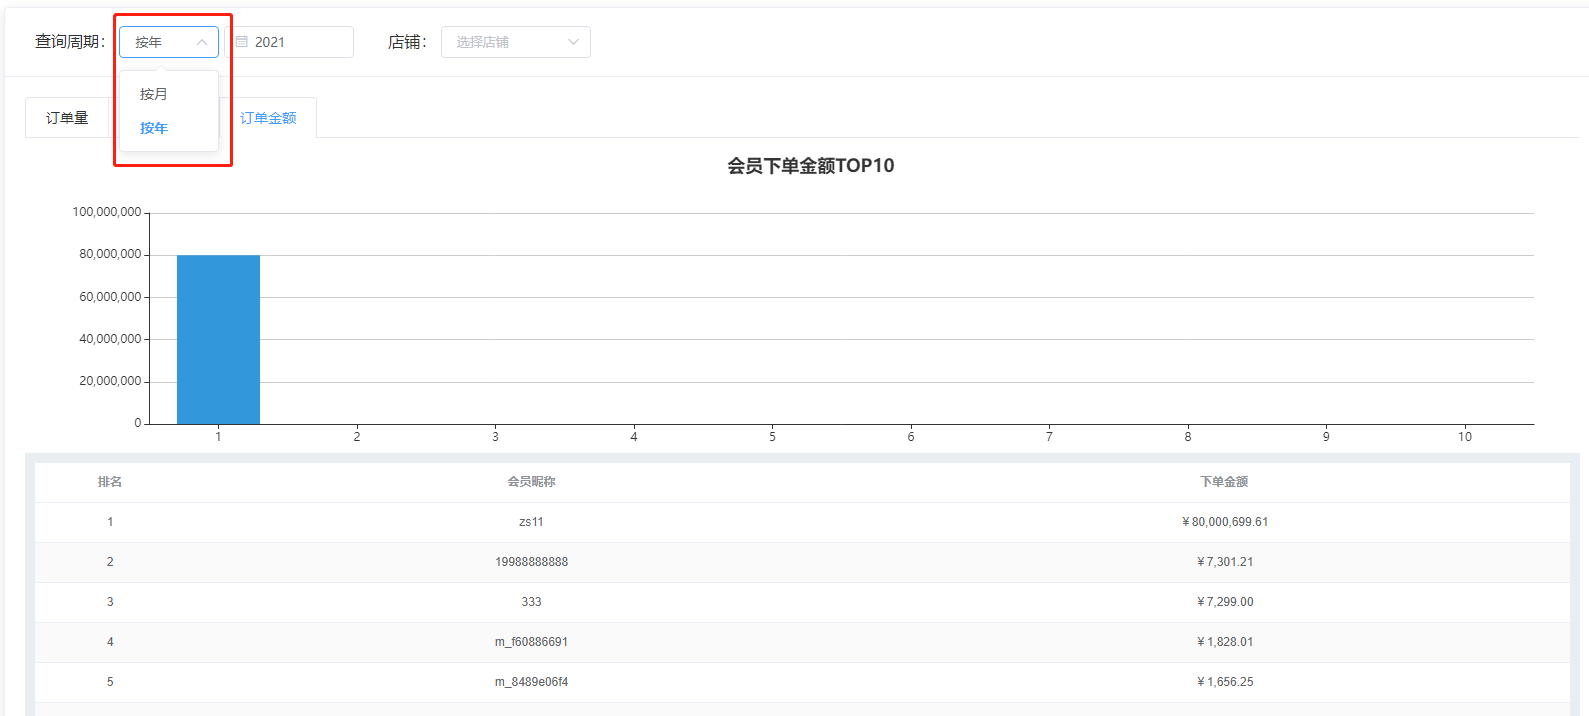
Task: Click the 排名 column header
Action: click(x=110, y=482)
